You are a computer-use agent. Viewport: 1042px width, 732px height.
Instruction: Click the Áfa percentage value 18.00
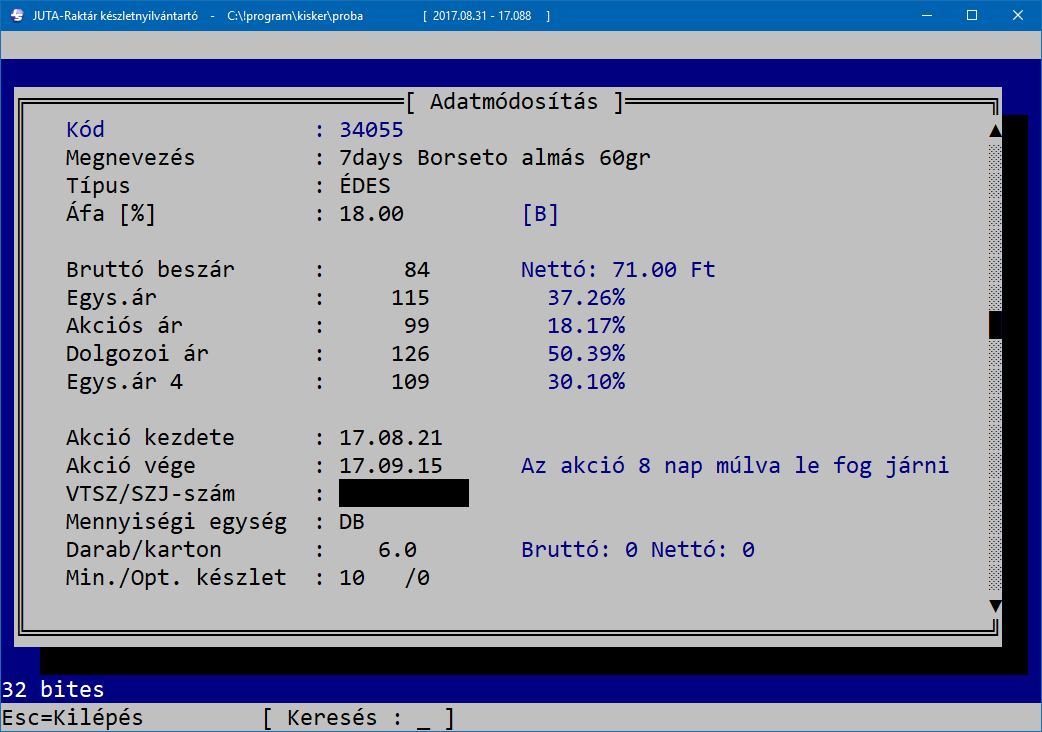[371, 214]
